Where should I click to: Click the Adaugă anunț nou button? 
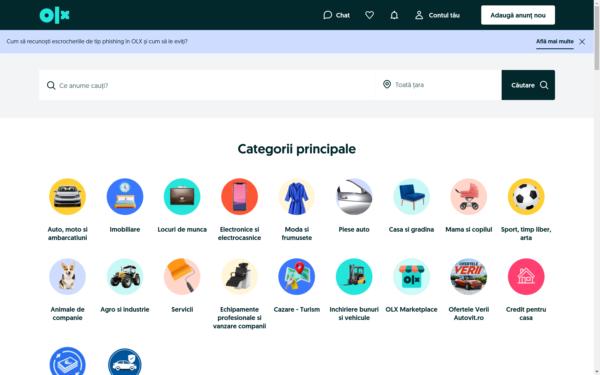tap(518, 15)
